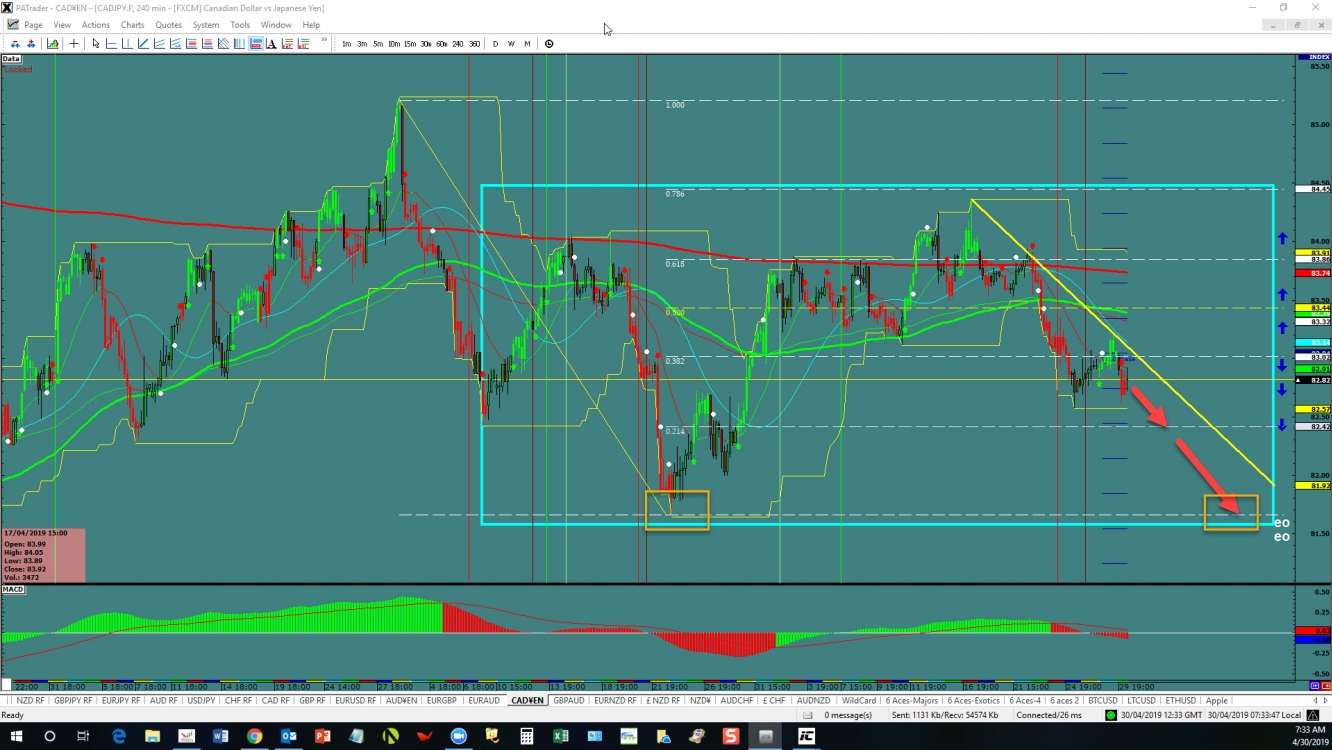Click the system clock showing 7:33 AM
The image size is (1332, 750).
point(1309,730)
